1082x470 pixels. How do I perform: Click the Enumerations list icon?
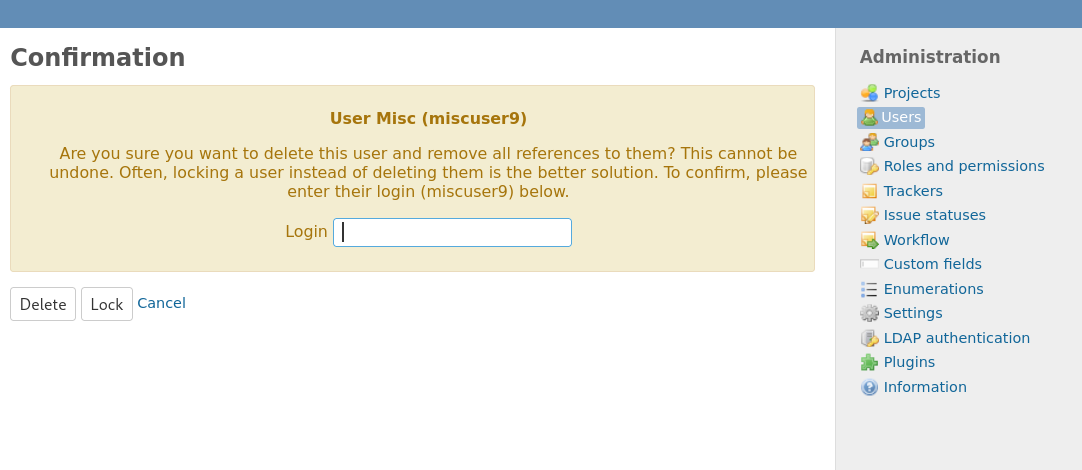(x=869, y=289)
